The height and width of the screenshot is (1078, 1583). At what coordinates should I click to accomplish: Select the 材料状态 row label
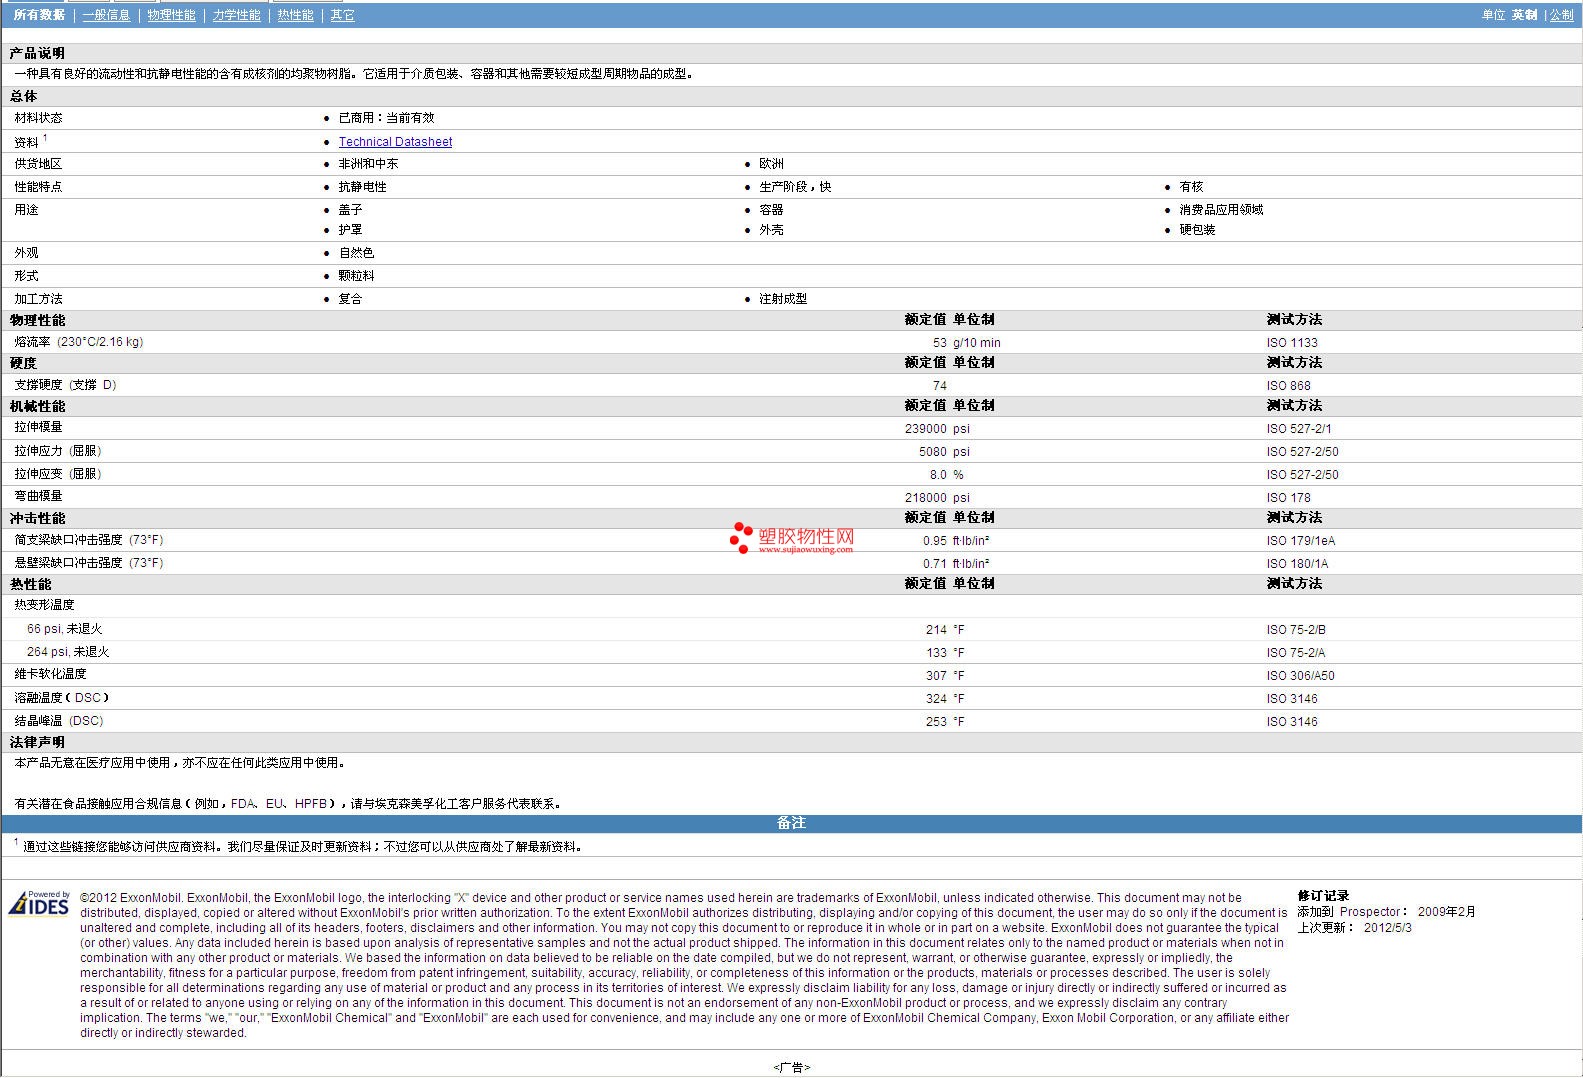pos(38,118)
